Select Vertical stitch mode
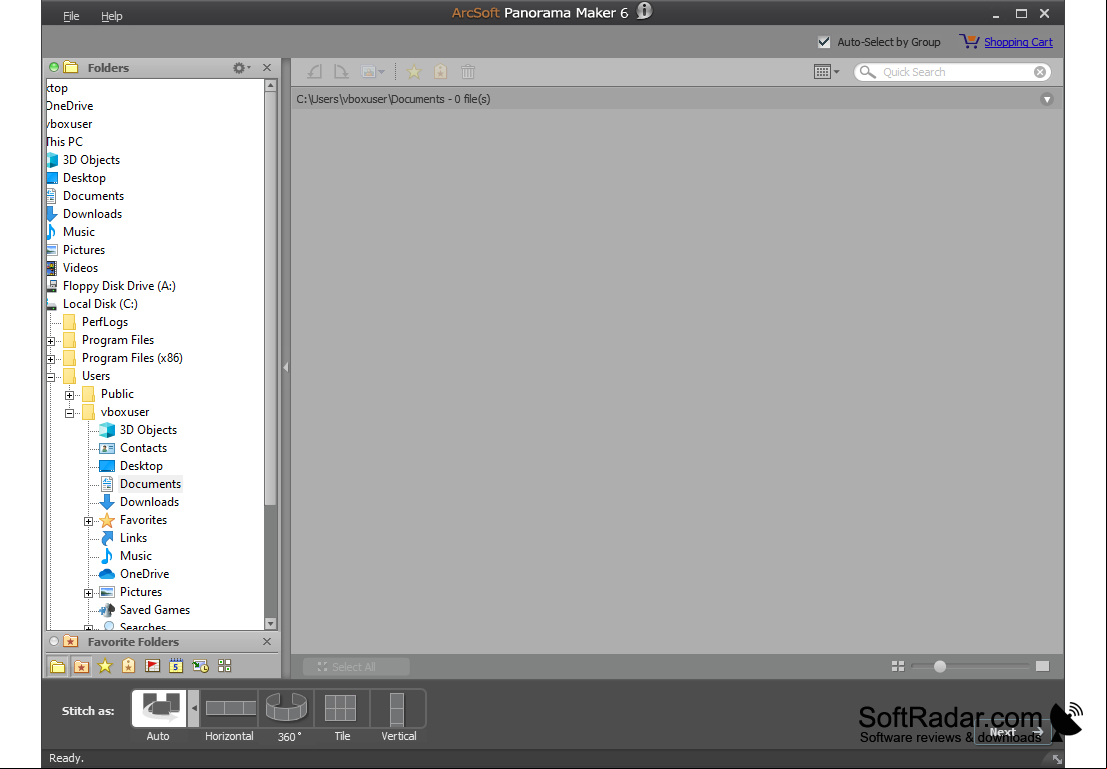 point(397,708)
